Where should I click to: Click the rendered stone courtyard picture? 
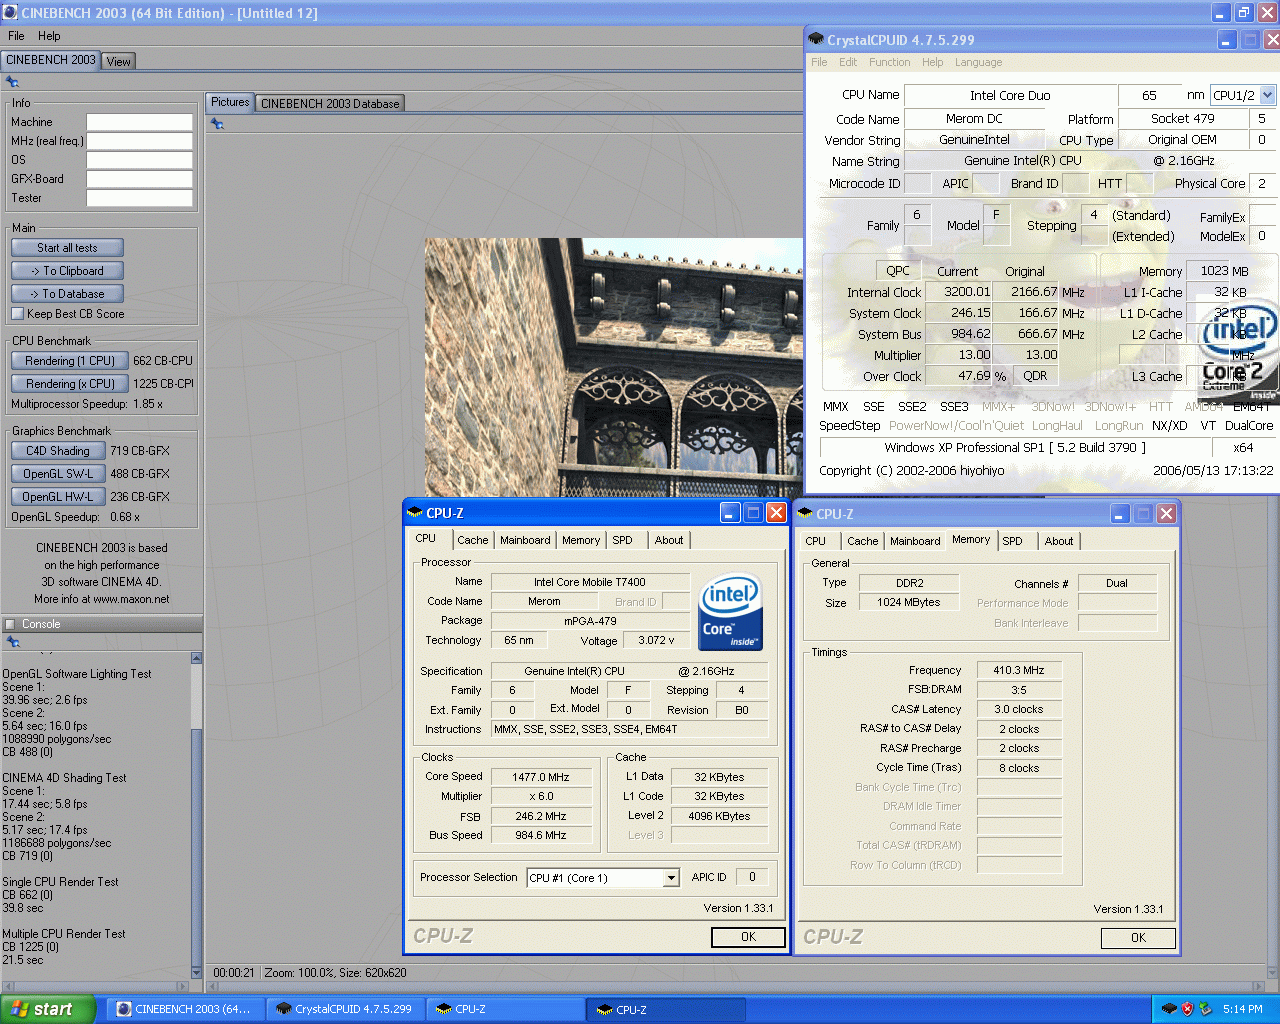pos(613,367)
